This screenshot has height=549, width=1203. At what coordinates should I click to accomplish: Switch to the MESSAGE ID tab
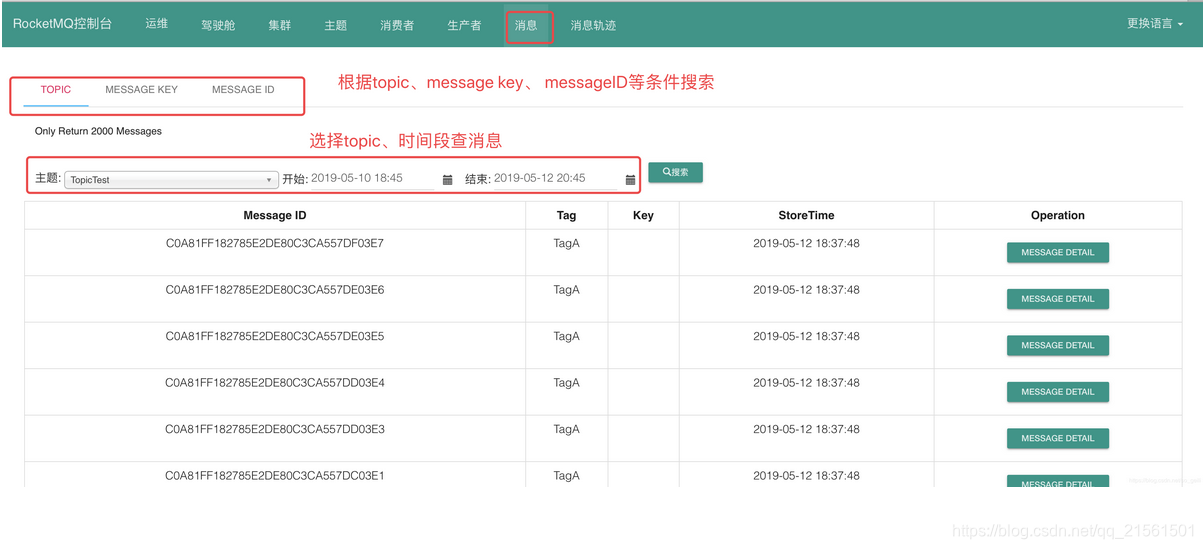[243, 90]
